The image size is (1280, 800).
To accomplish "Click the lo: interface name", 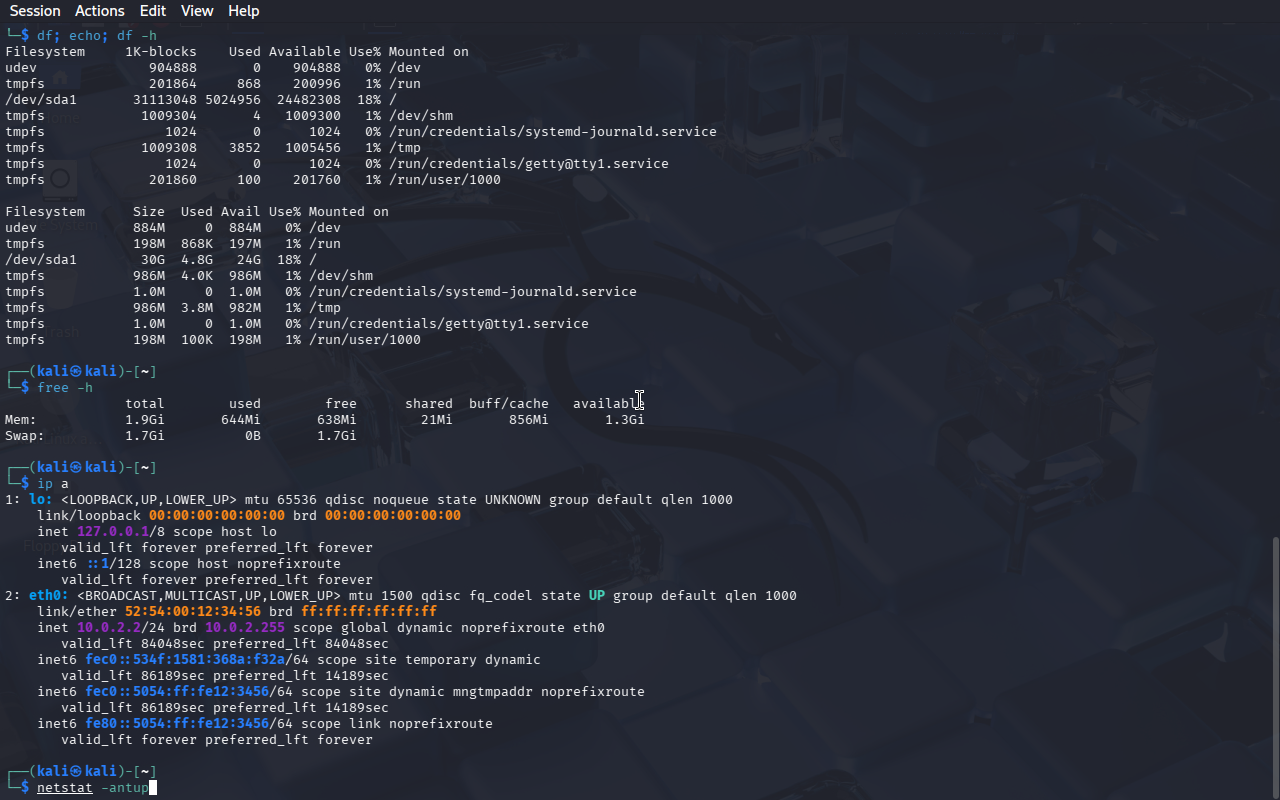I will point(40,500).
